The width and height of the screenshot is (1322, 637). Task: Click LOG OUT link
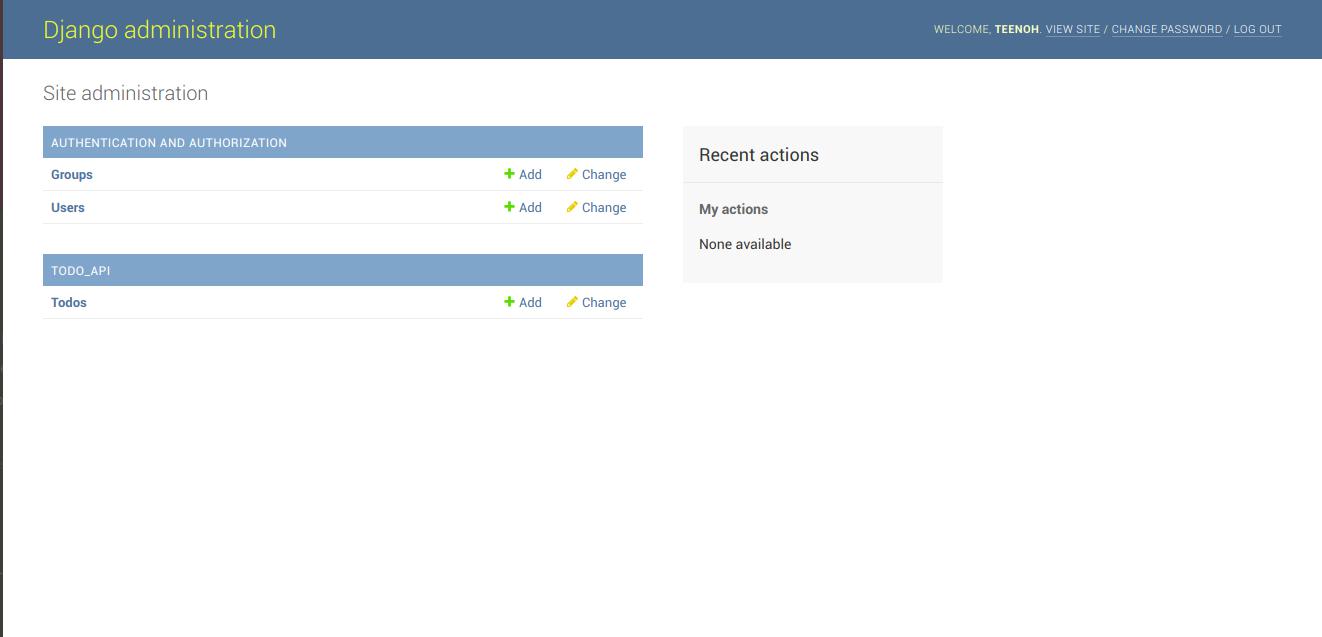[x=1257, y=29]
